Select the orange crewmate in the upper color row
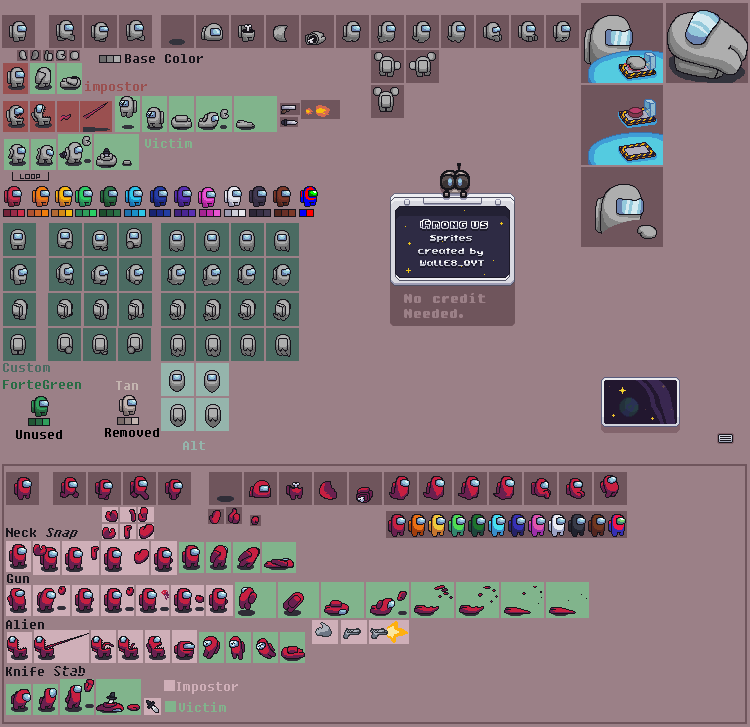Screen dimensions: 750x727 41,196
